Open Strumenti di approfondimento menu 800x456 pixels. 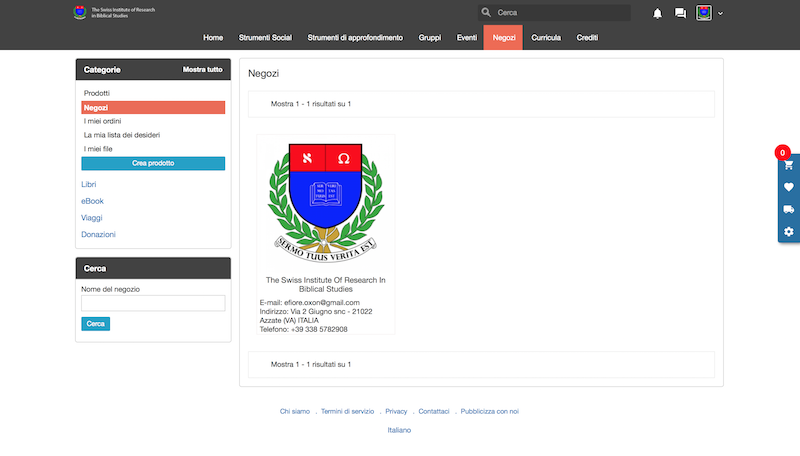355,38
